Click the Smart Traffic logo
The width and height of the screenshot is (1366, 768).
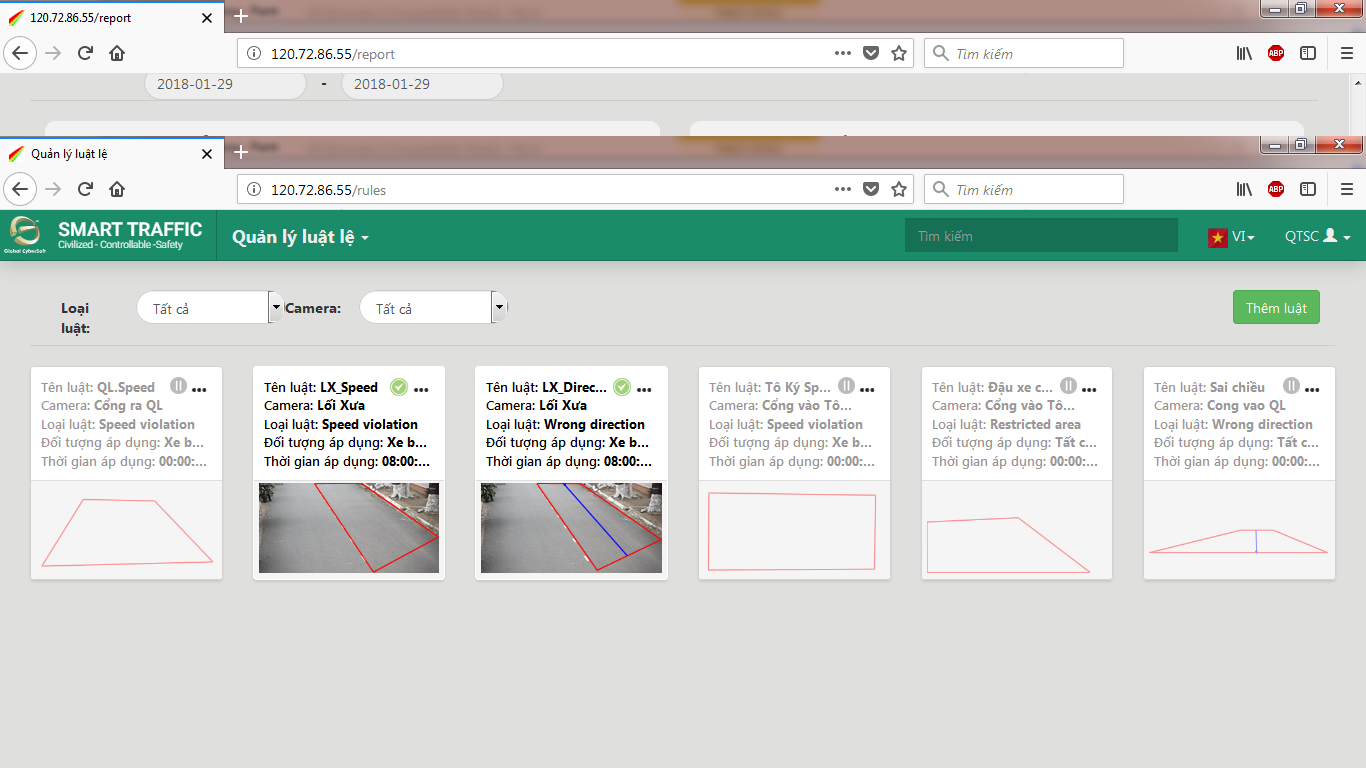[x=106, y=236]
